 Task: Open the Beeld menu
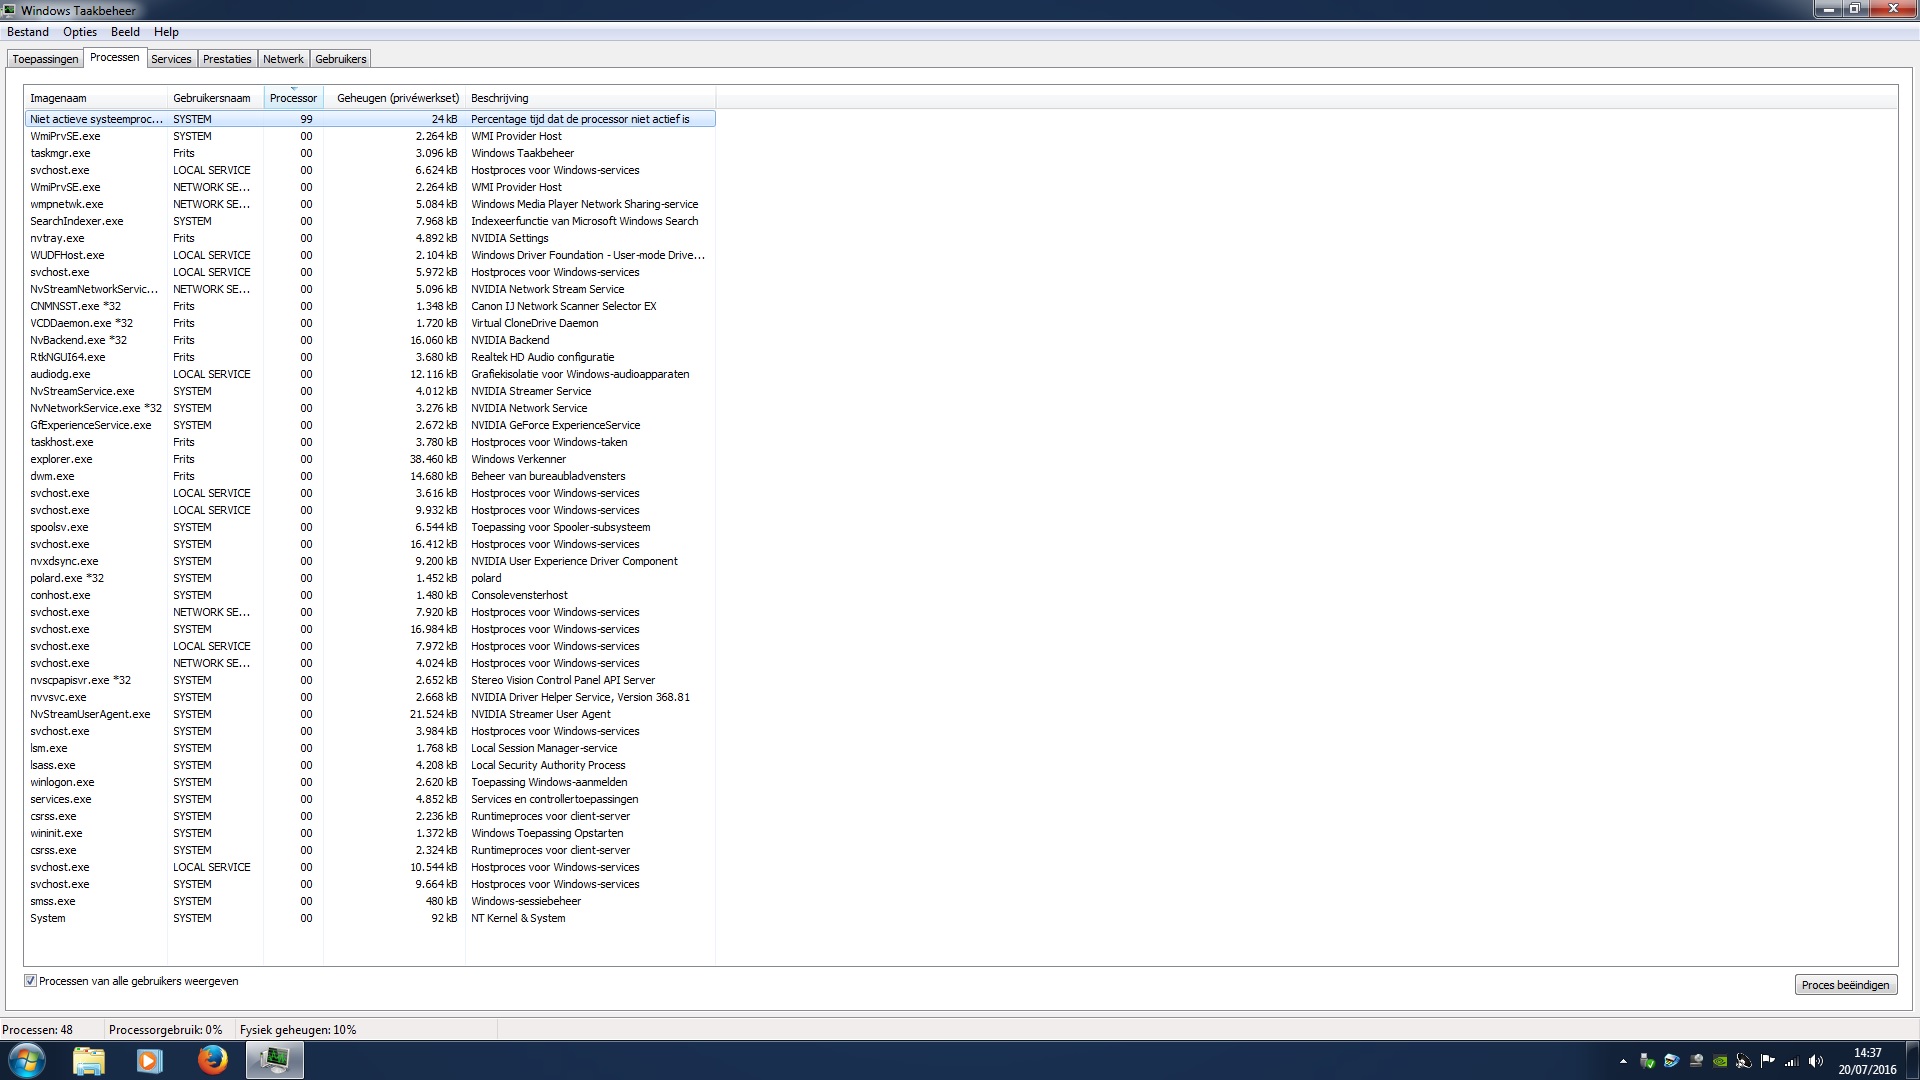[125, 32]
